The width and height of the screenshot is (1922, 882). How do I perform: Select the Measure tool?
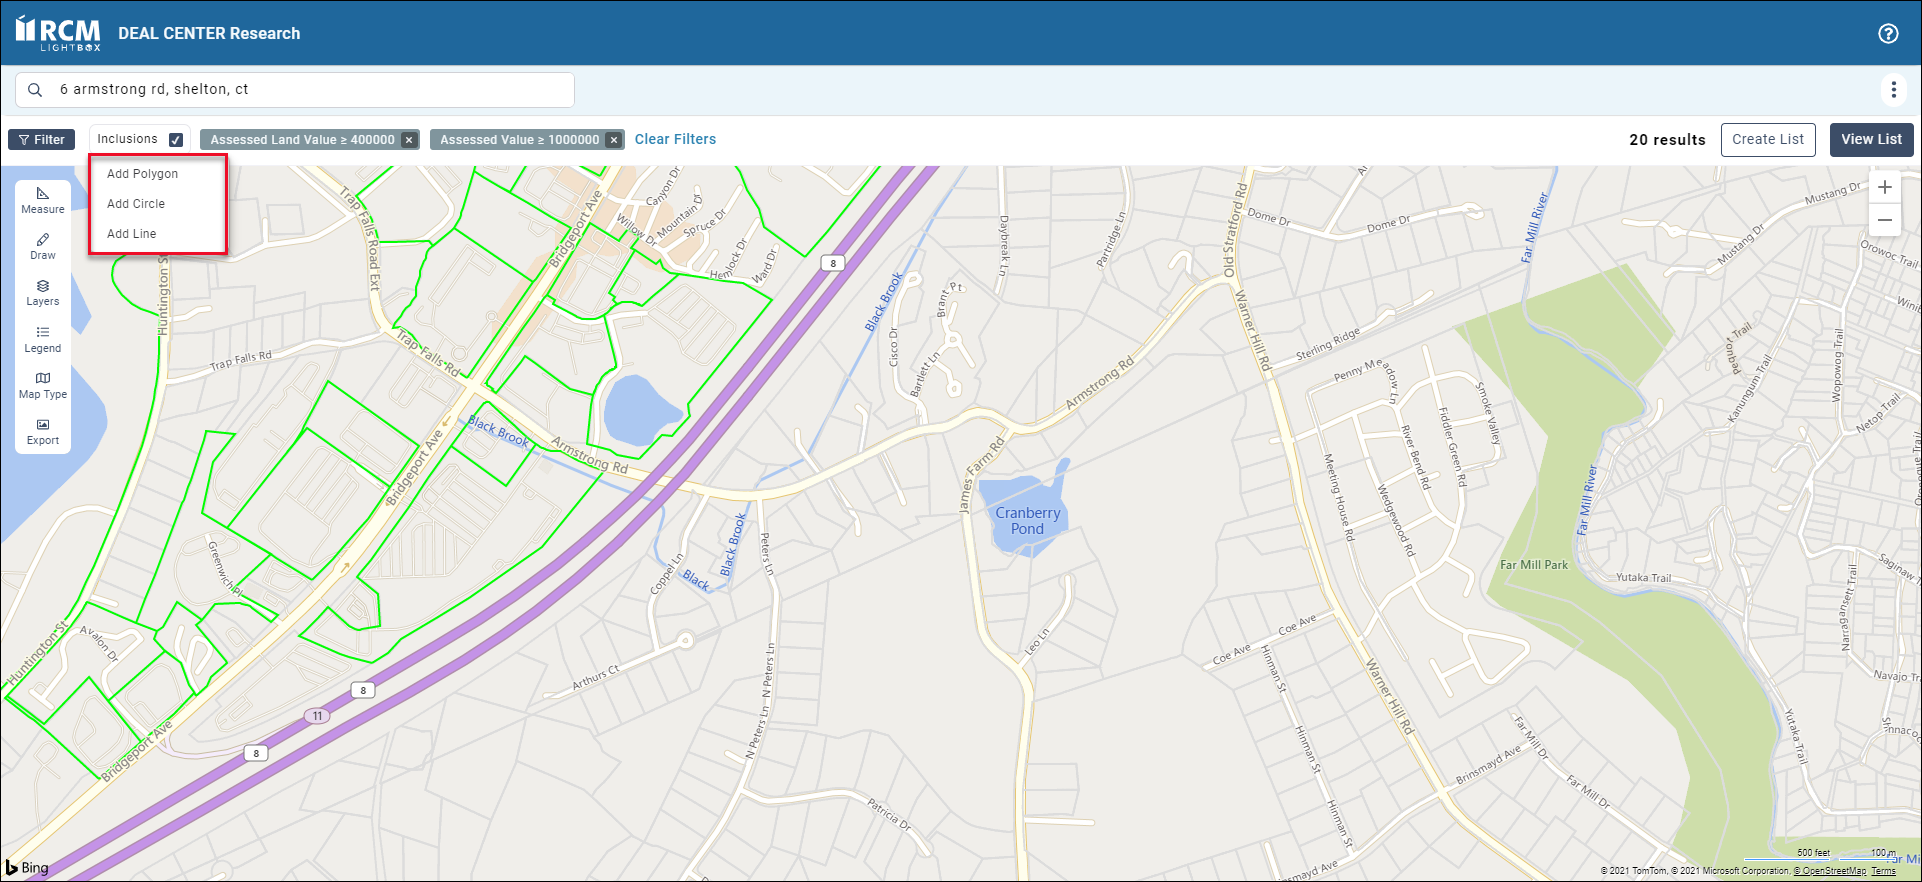43,200
